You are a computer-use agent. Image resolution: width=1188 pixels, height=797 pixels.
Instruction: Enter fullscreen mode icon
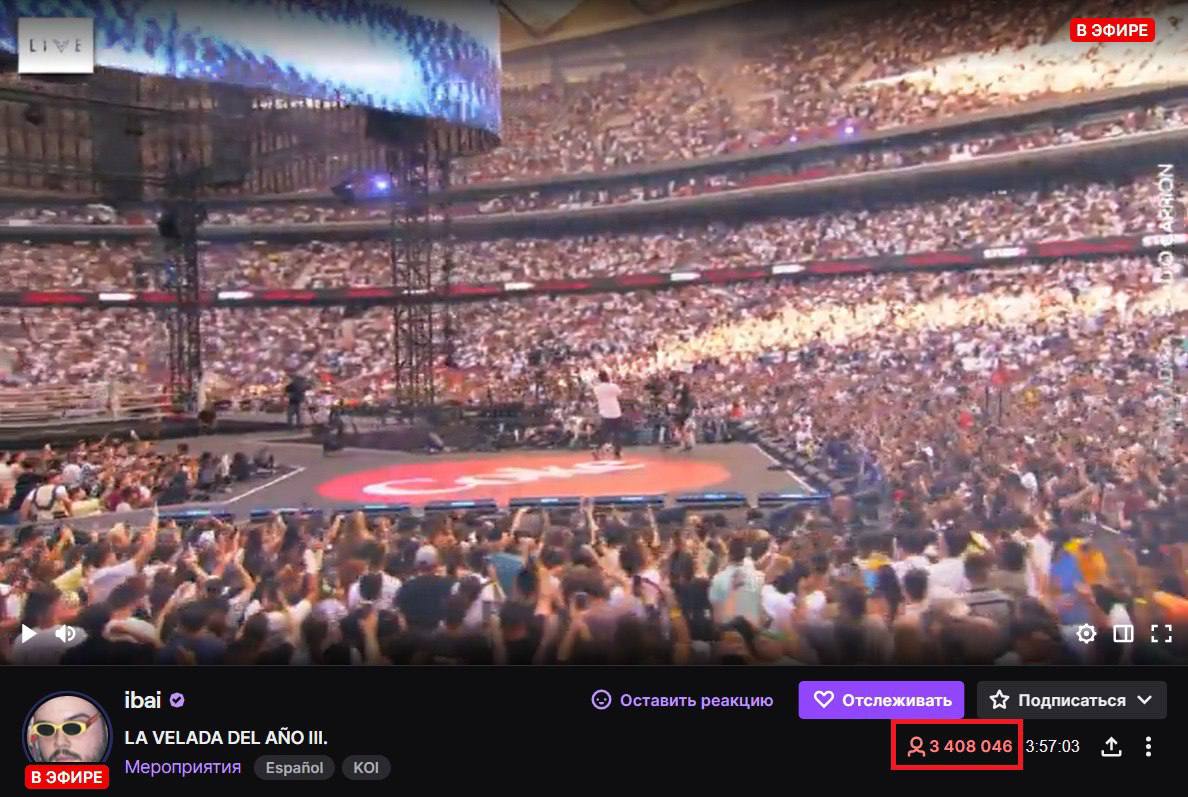coord(1161,633)
